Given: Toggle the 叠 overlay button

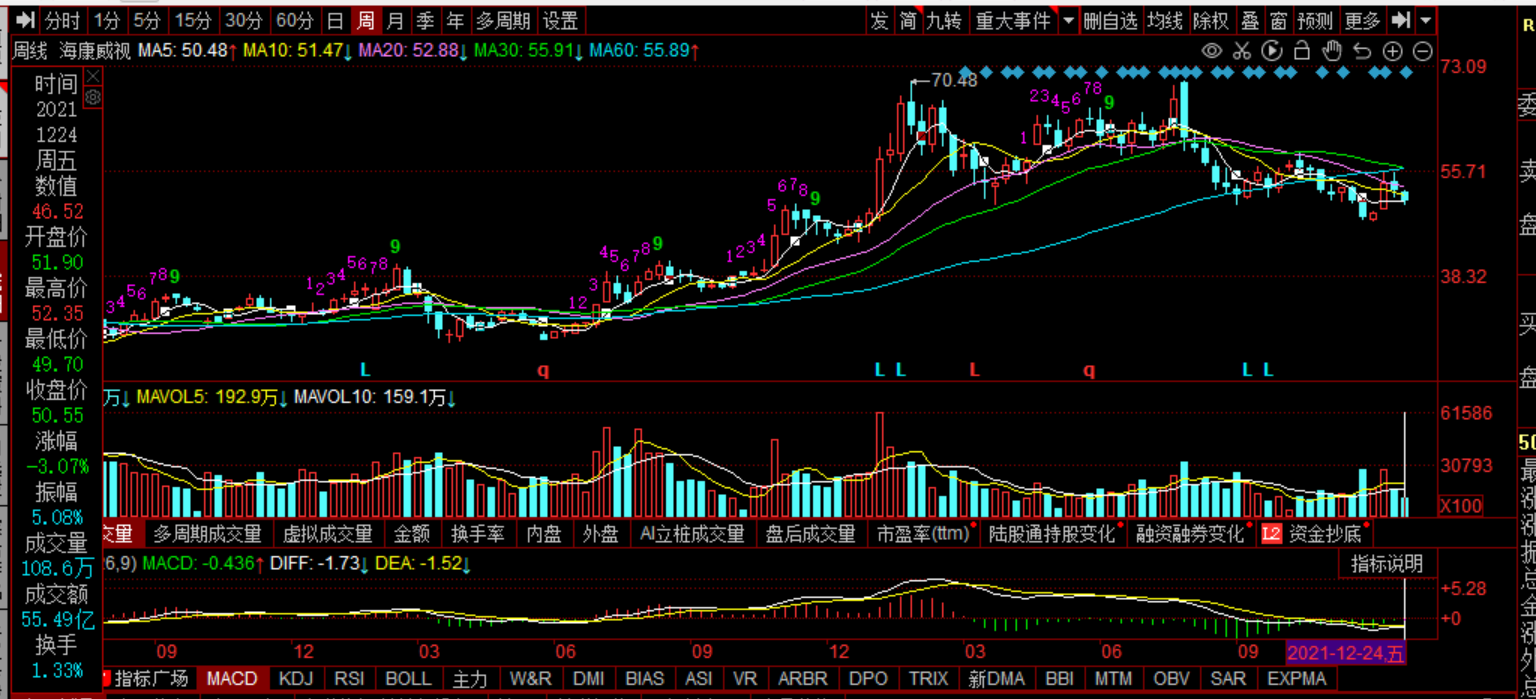Looking at the screenshot, I should 1250,20.
